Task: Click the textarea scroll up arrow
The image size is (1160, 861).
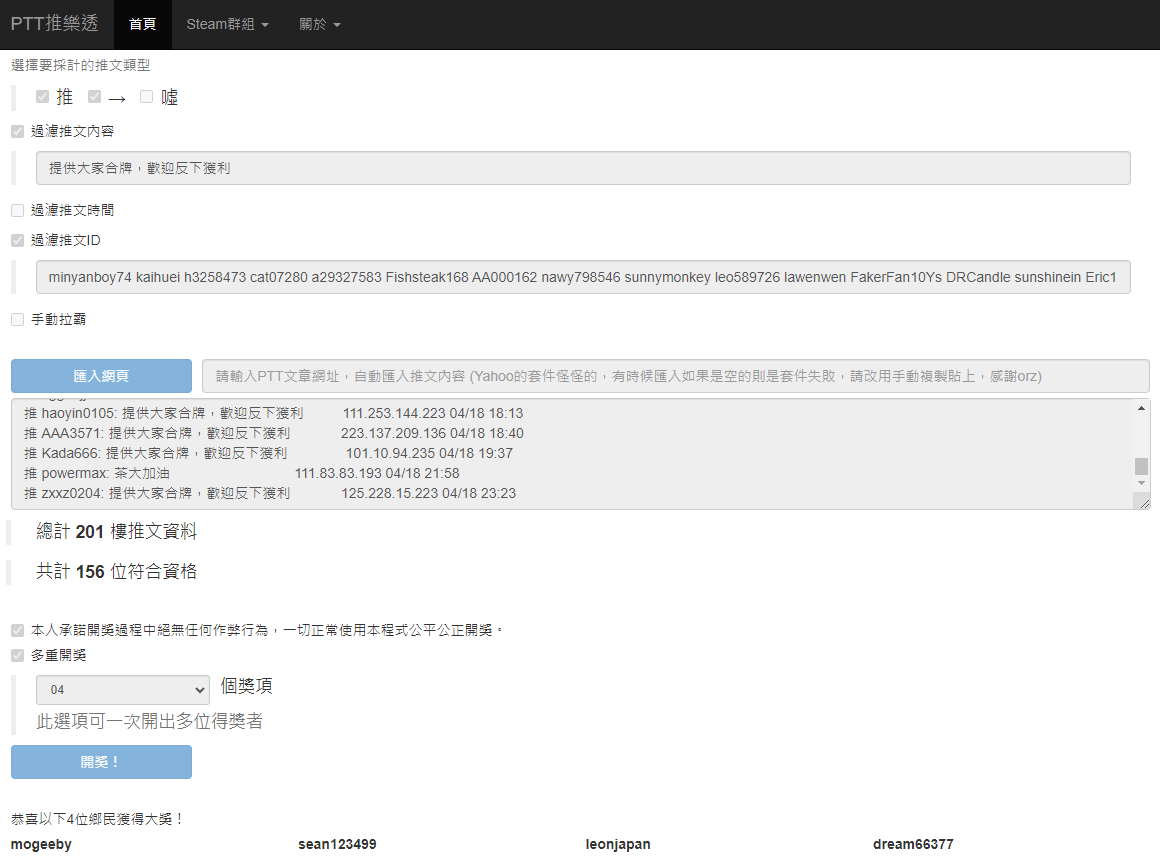Action: pos(1142,408)
